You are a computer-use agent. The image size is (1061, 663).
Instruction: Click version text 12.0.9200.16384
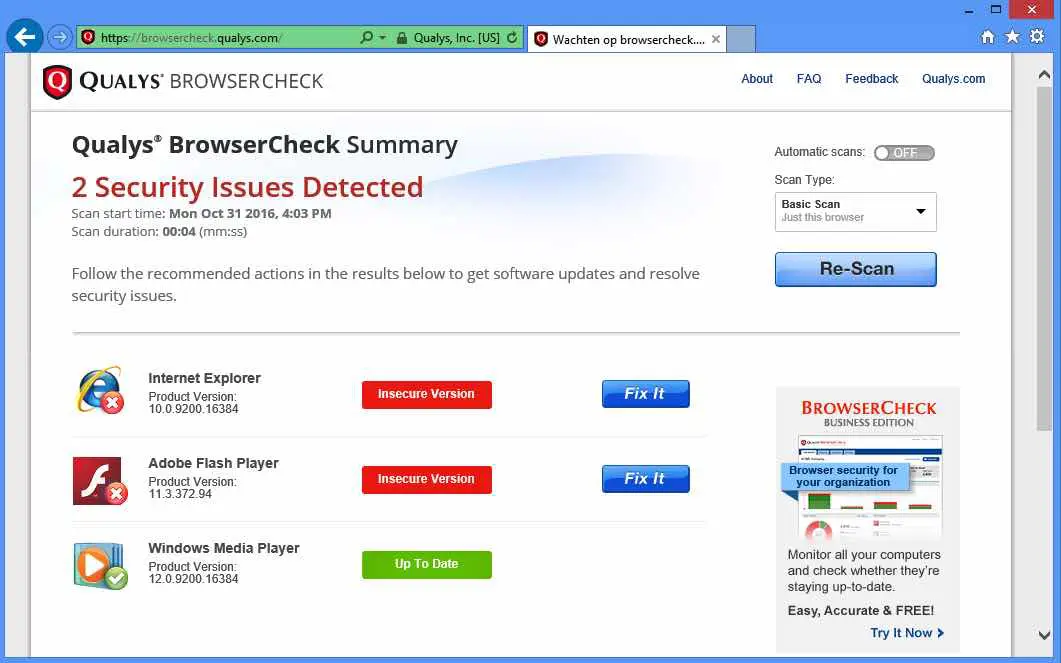(194, 579)
